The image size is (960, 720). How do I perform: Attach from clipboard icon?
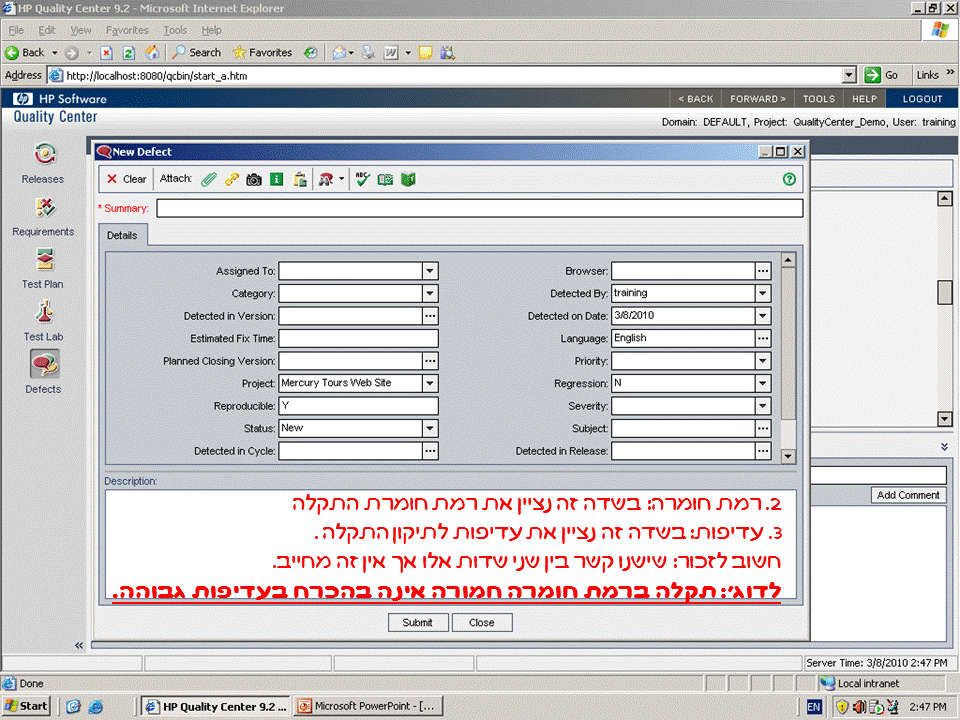click(x=300, y=179)
